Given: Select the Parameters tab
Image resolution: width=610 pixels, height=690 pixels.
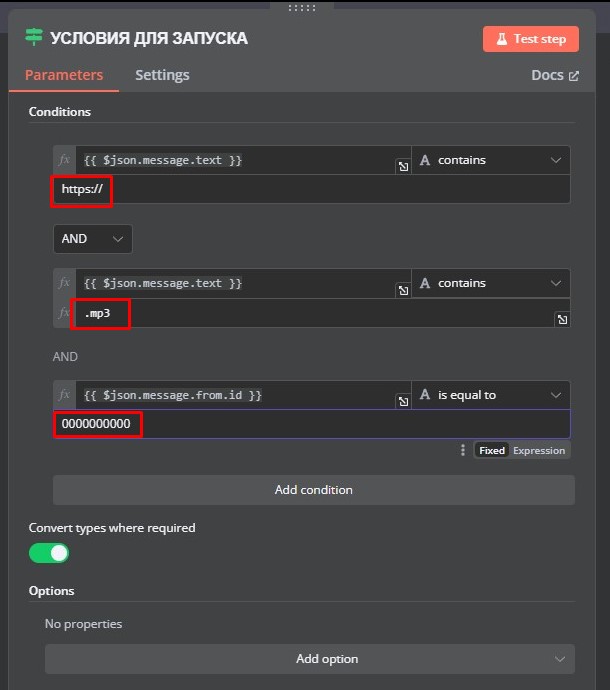Looking at the screenshot, I should pos(64,75).
